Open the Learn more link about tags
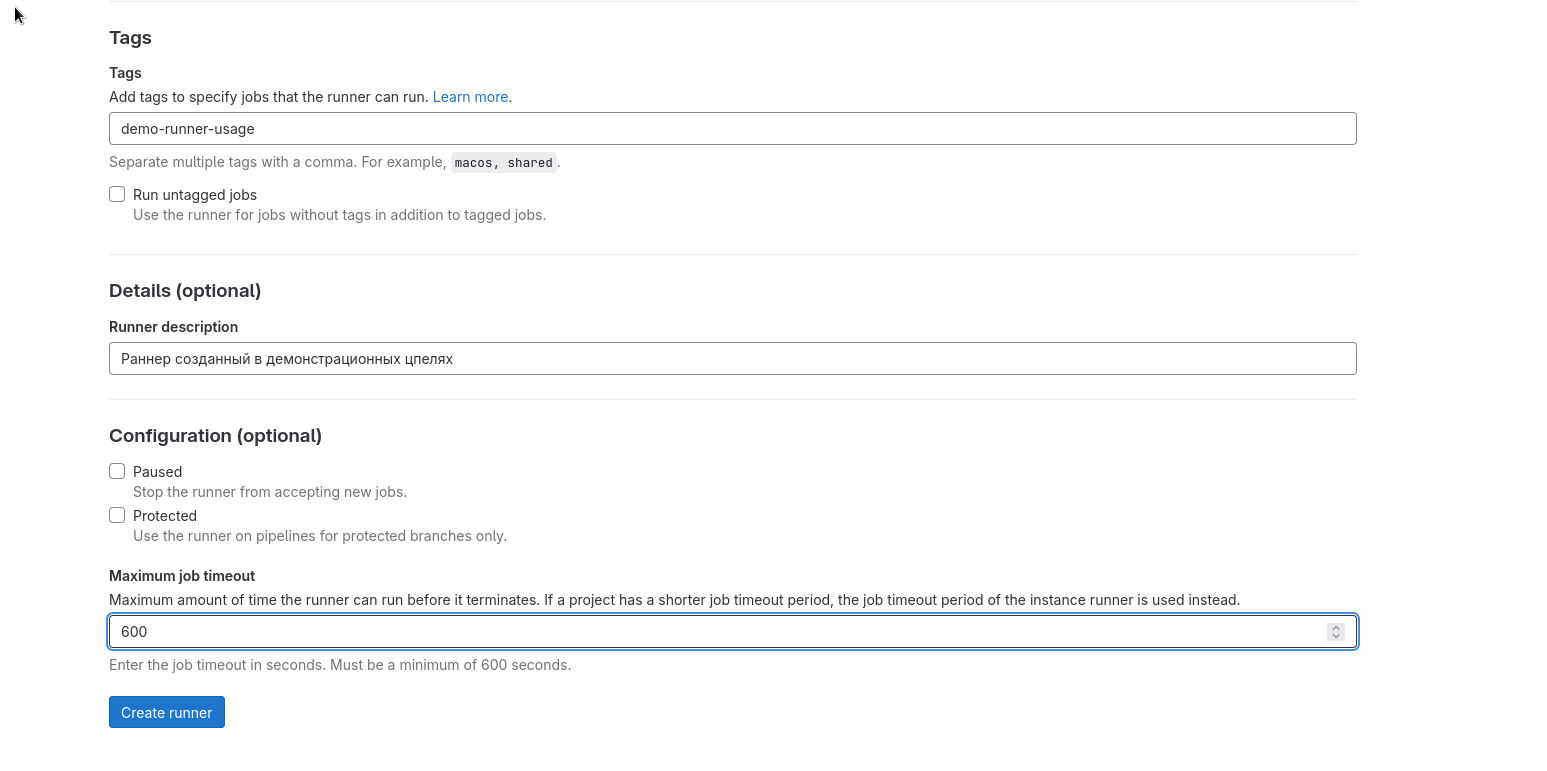This screenshot has width=1547, height=771. pyautogui.click(x=472, y=97)
